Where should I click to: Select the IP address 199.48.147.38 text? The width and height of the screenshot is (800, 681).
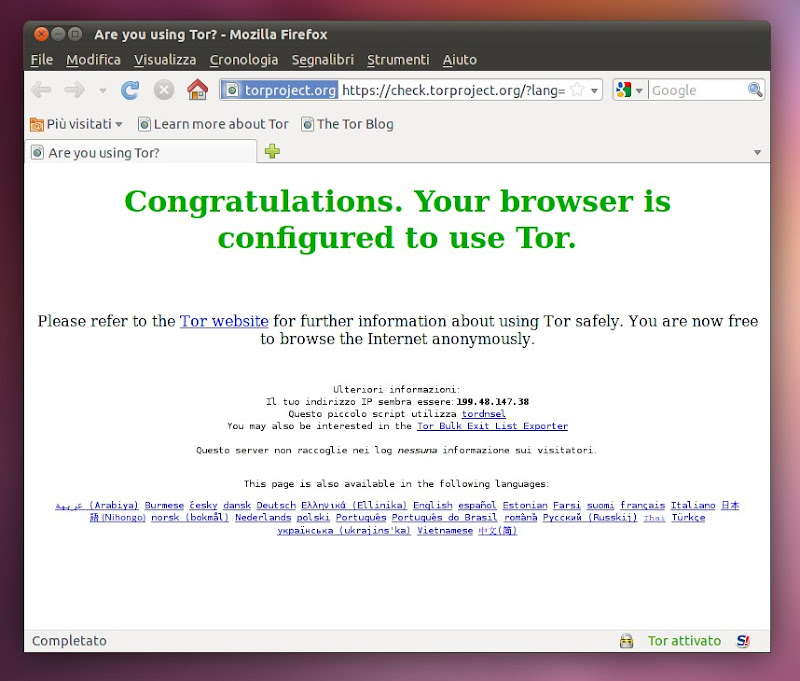click(492, 402)
